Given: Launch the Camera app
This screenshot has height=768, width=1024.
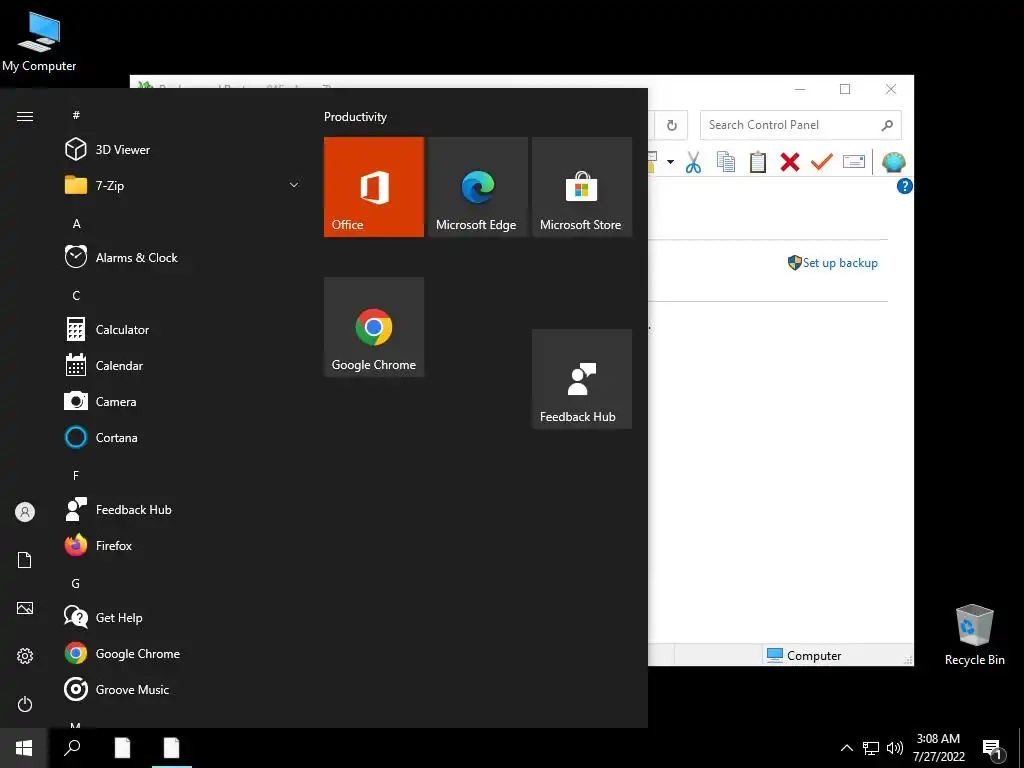Looking at the screenshot, I should click(x=183, y=402).
